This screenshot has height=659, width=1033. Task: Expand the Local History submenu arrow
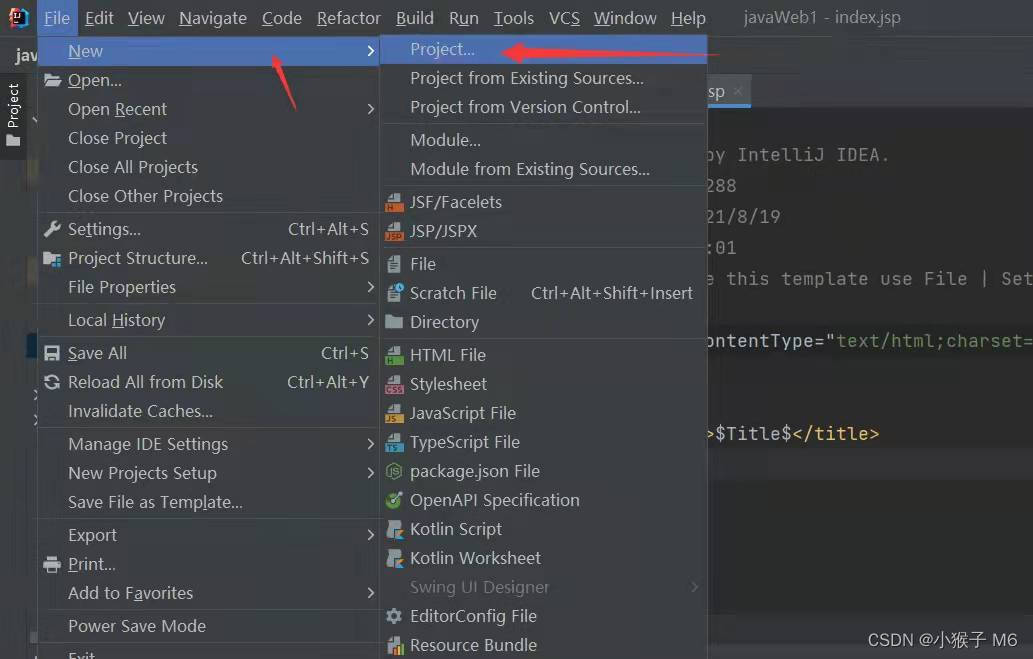370,320
